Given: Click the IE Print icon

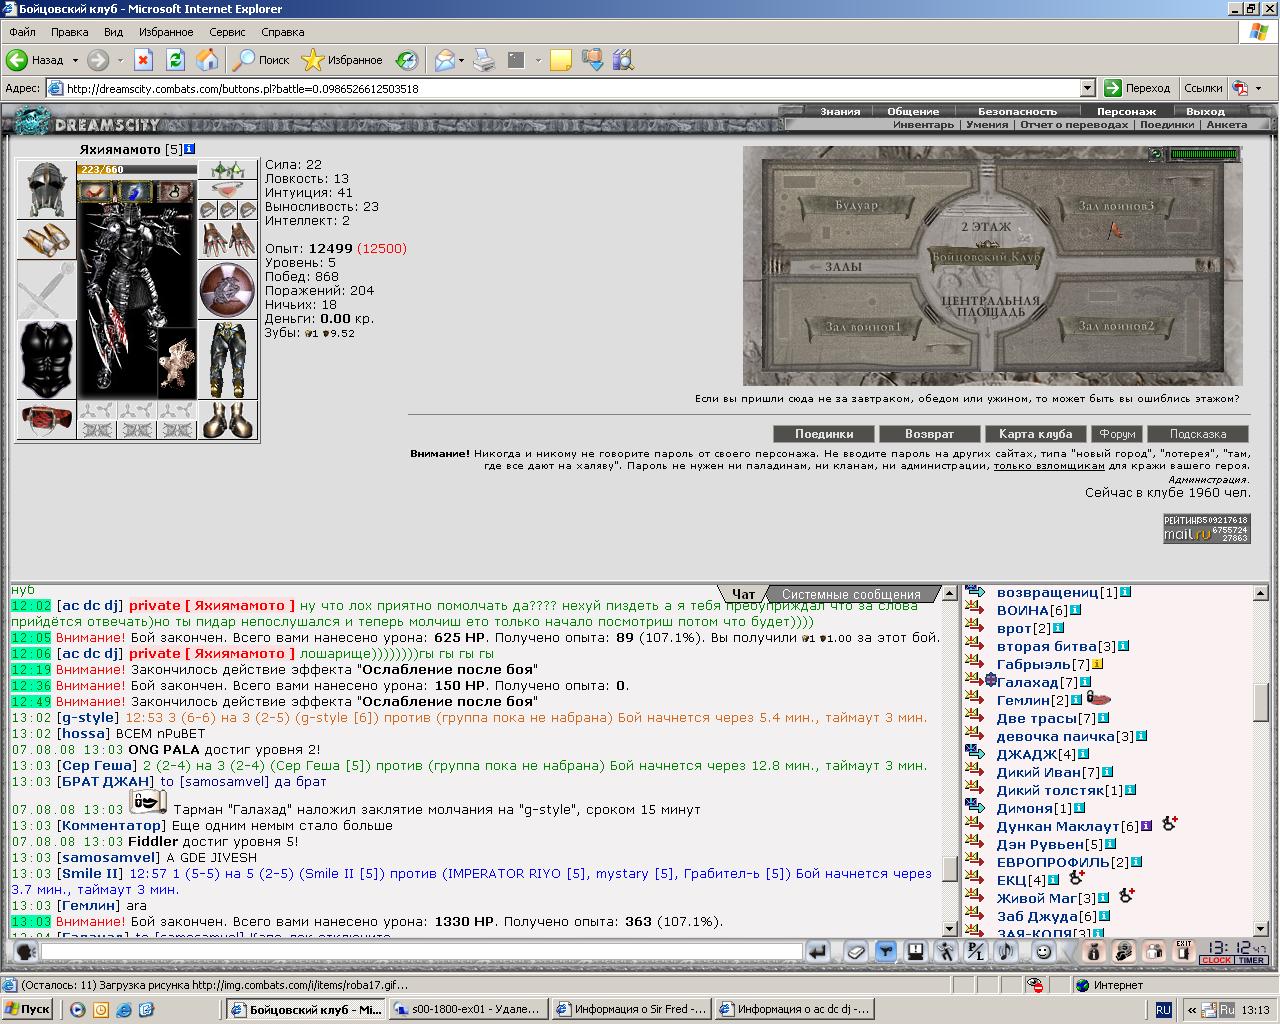Looking at the screenshot, I should (x=484, y=60).
